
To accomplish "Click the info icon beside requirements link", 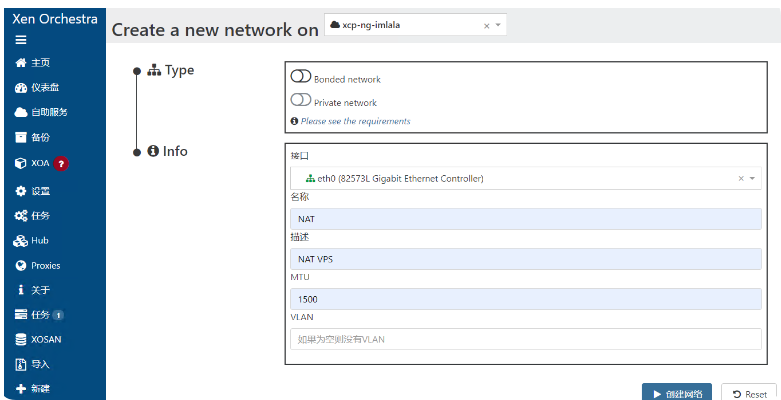I will [294, 121].
